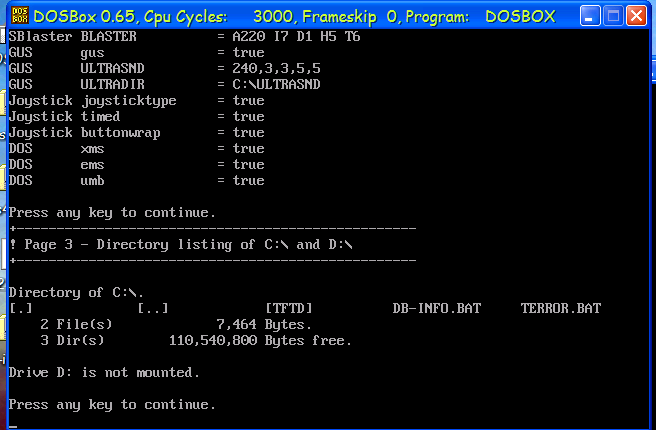Maximize the DOSBox window
Screen dimensions: 656x430
(613, 16)
